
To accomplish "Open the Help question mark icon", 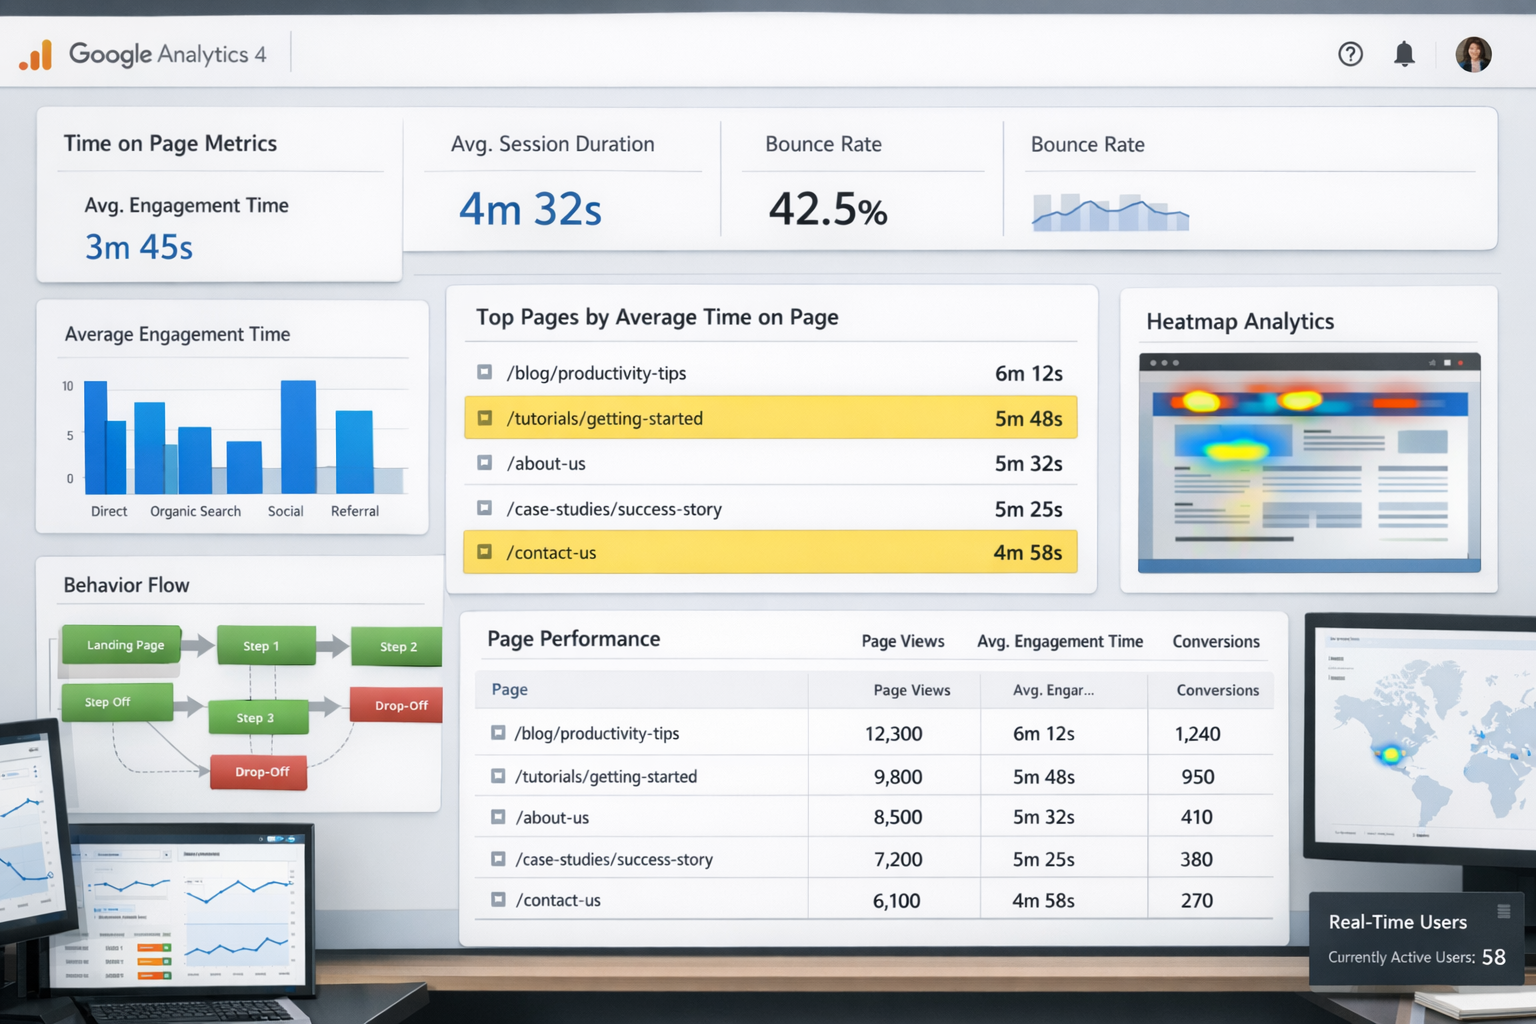I will tap(1350, 54).
